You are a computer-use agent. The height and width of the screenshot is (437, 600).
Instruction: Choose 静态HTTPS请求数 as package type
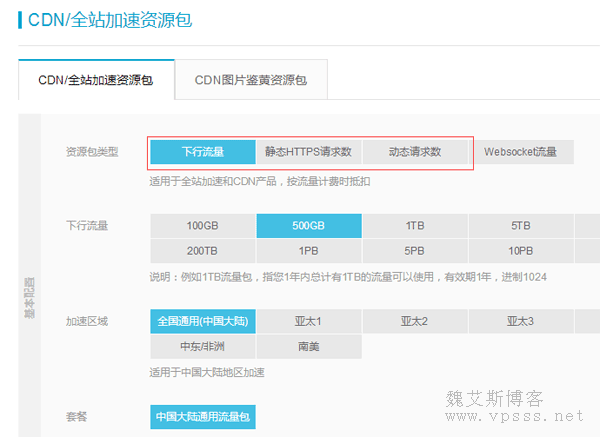click(308, 152)
